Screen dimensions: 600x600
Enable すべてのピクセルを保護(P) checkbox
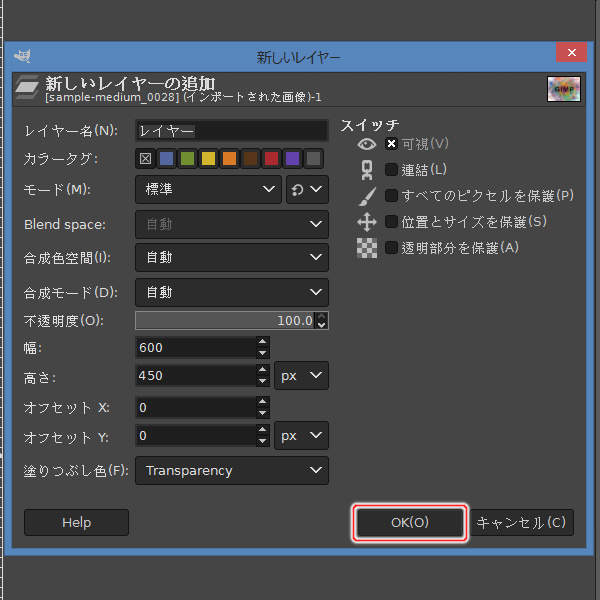pyautogui.click(x=391, y=196)
